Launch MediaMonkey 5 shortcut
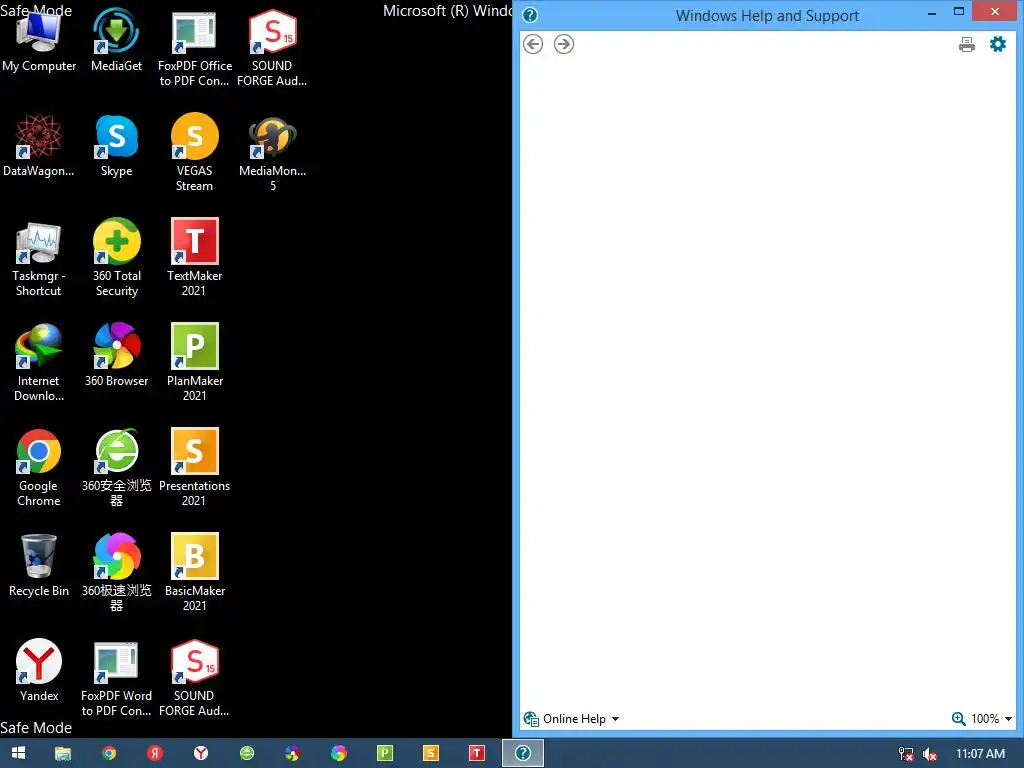The height and width of the screenshot is (768, 1024). tap(272, 153)
